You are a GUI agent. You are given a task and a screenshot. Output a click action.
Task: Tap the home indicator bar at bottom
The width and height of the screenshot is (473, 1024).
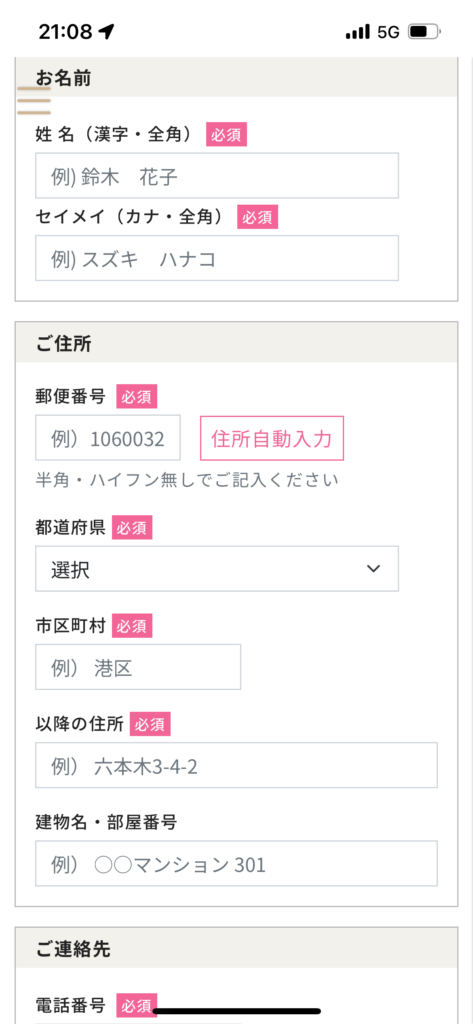click(236, 1011)
